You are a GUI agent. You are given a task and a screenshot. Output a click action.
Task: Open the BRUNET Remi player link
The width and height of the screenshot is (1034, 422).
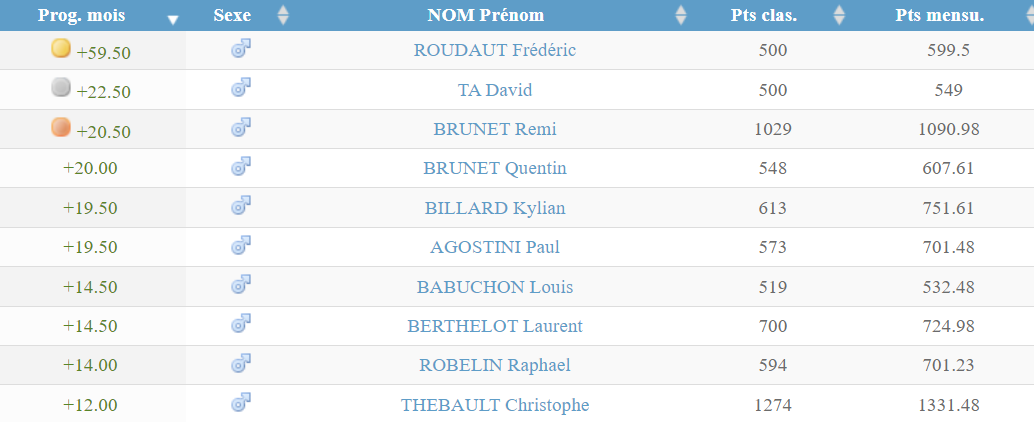coord(495,129)
